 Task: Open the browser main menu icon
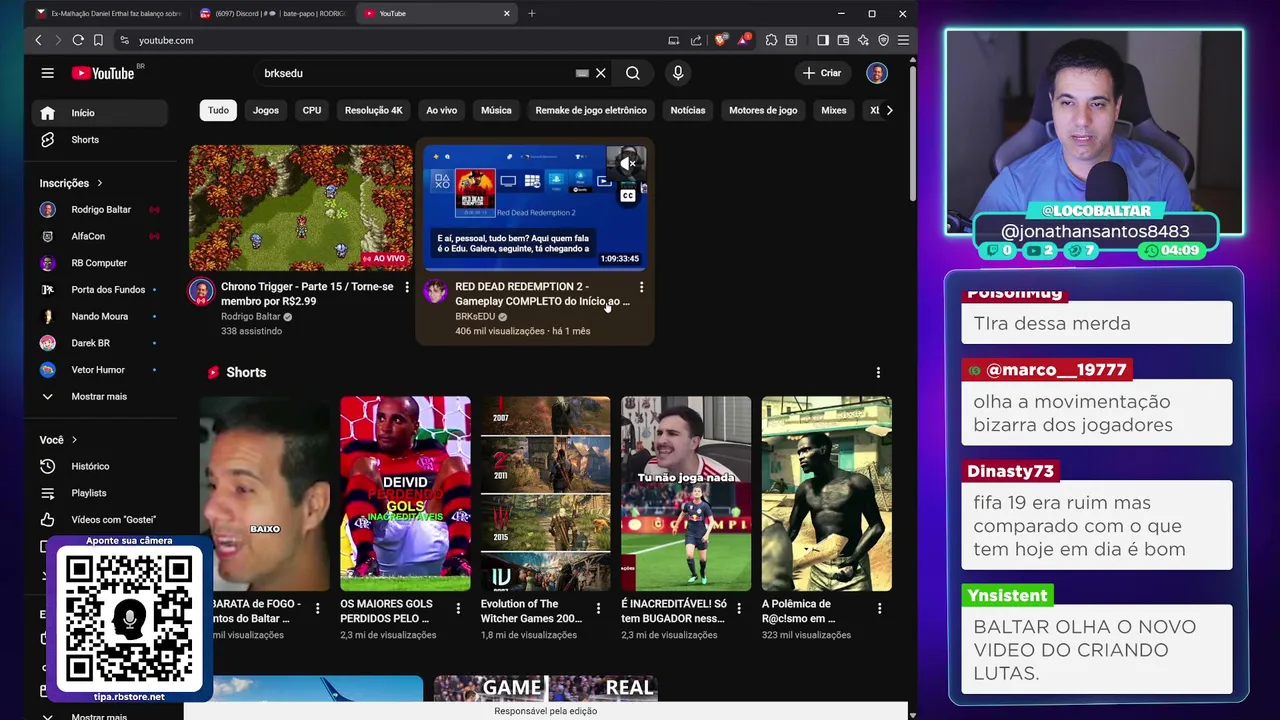point(903,40)
